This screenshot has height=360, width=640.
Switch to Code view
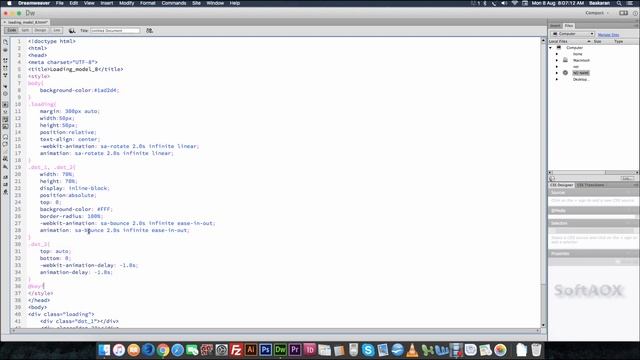tap(11, 30)
